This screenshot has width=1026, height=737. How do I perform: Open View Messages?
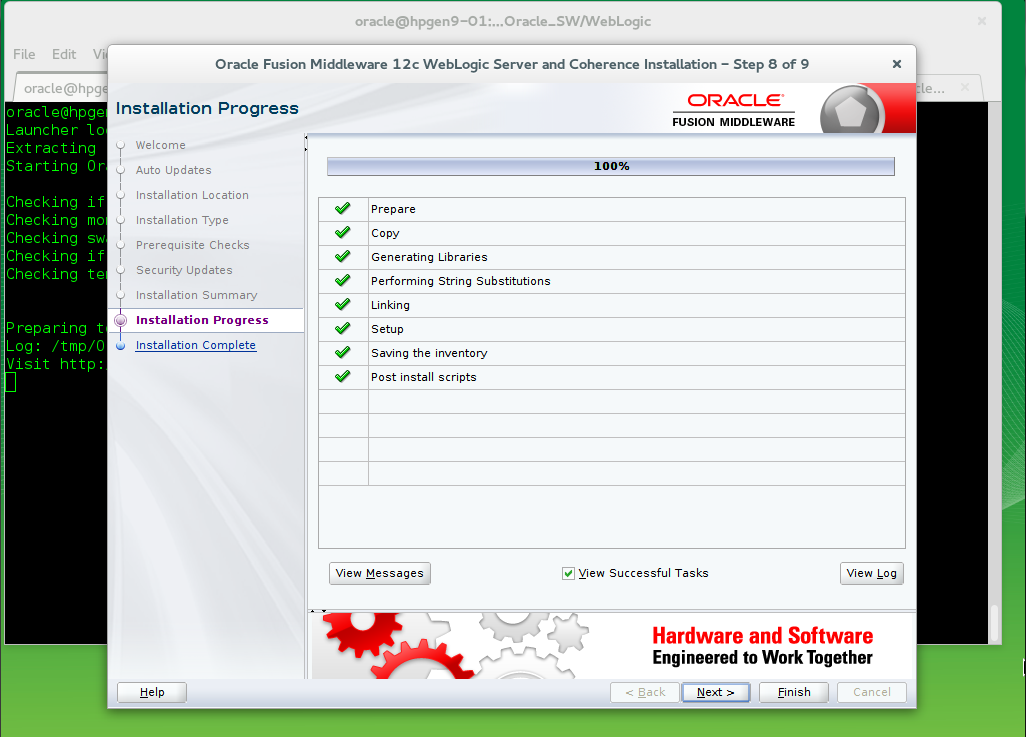point(379,573)
